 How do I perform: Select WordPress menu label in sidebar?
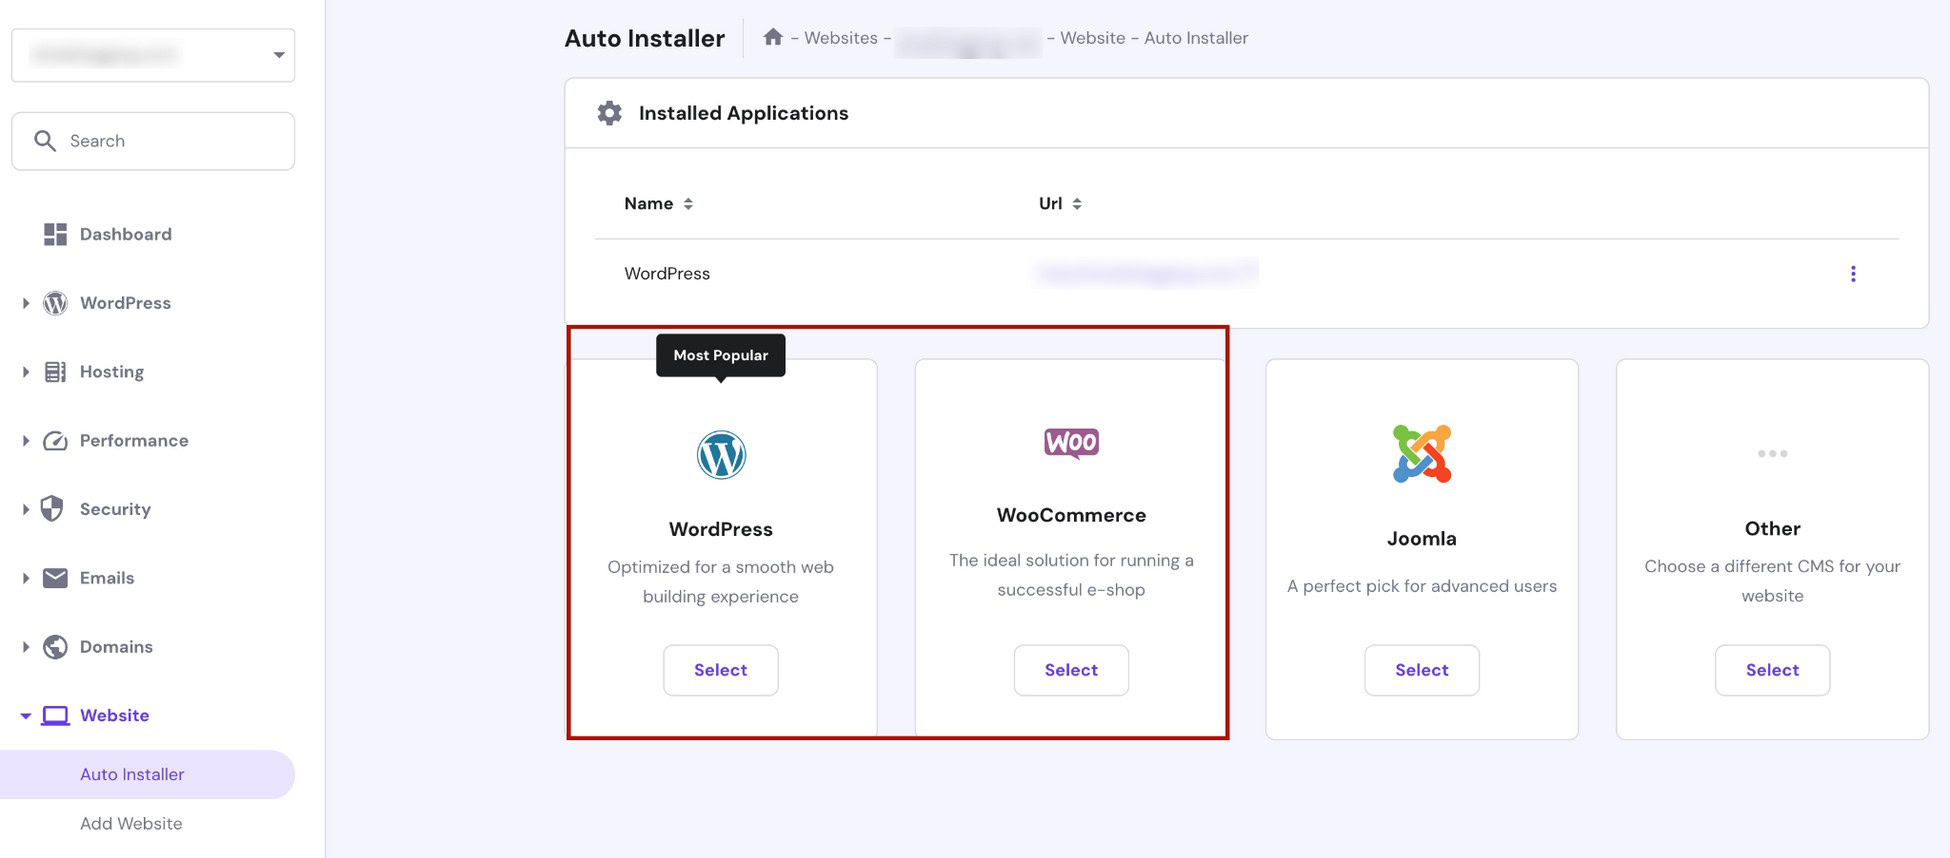125,303
